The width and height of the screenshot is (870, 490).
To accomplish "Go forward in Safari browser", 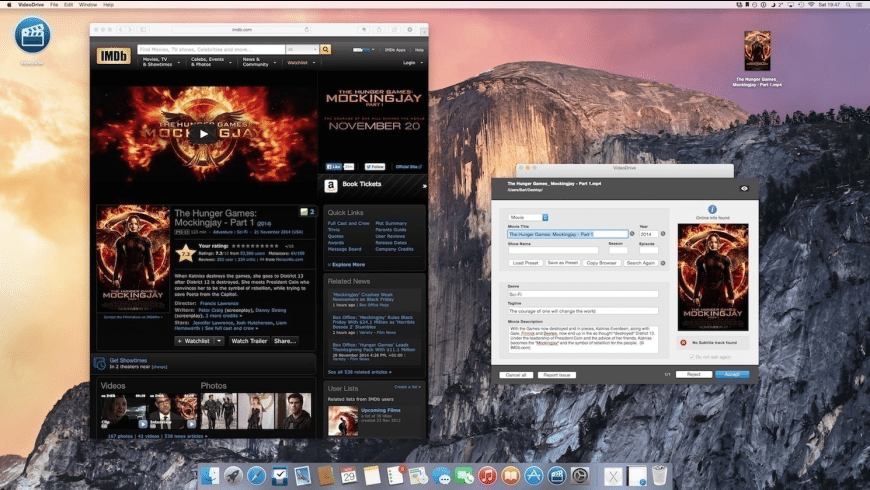I will [x=130, y=29].
